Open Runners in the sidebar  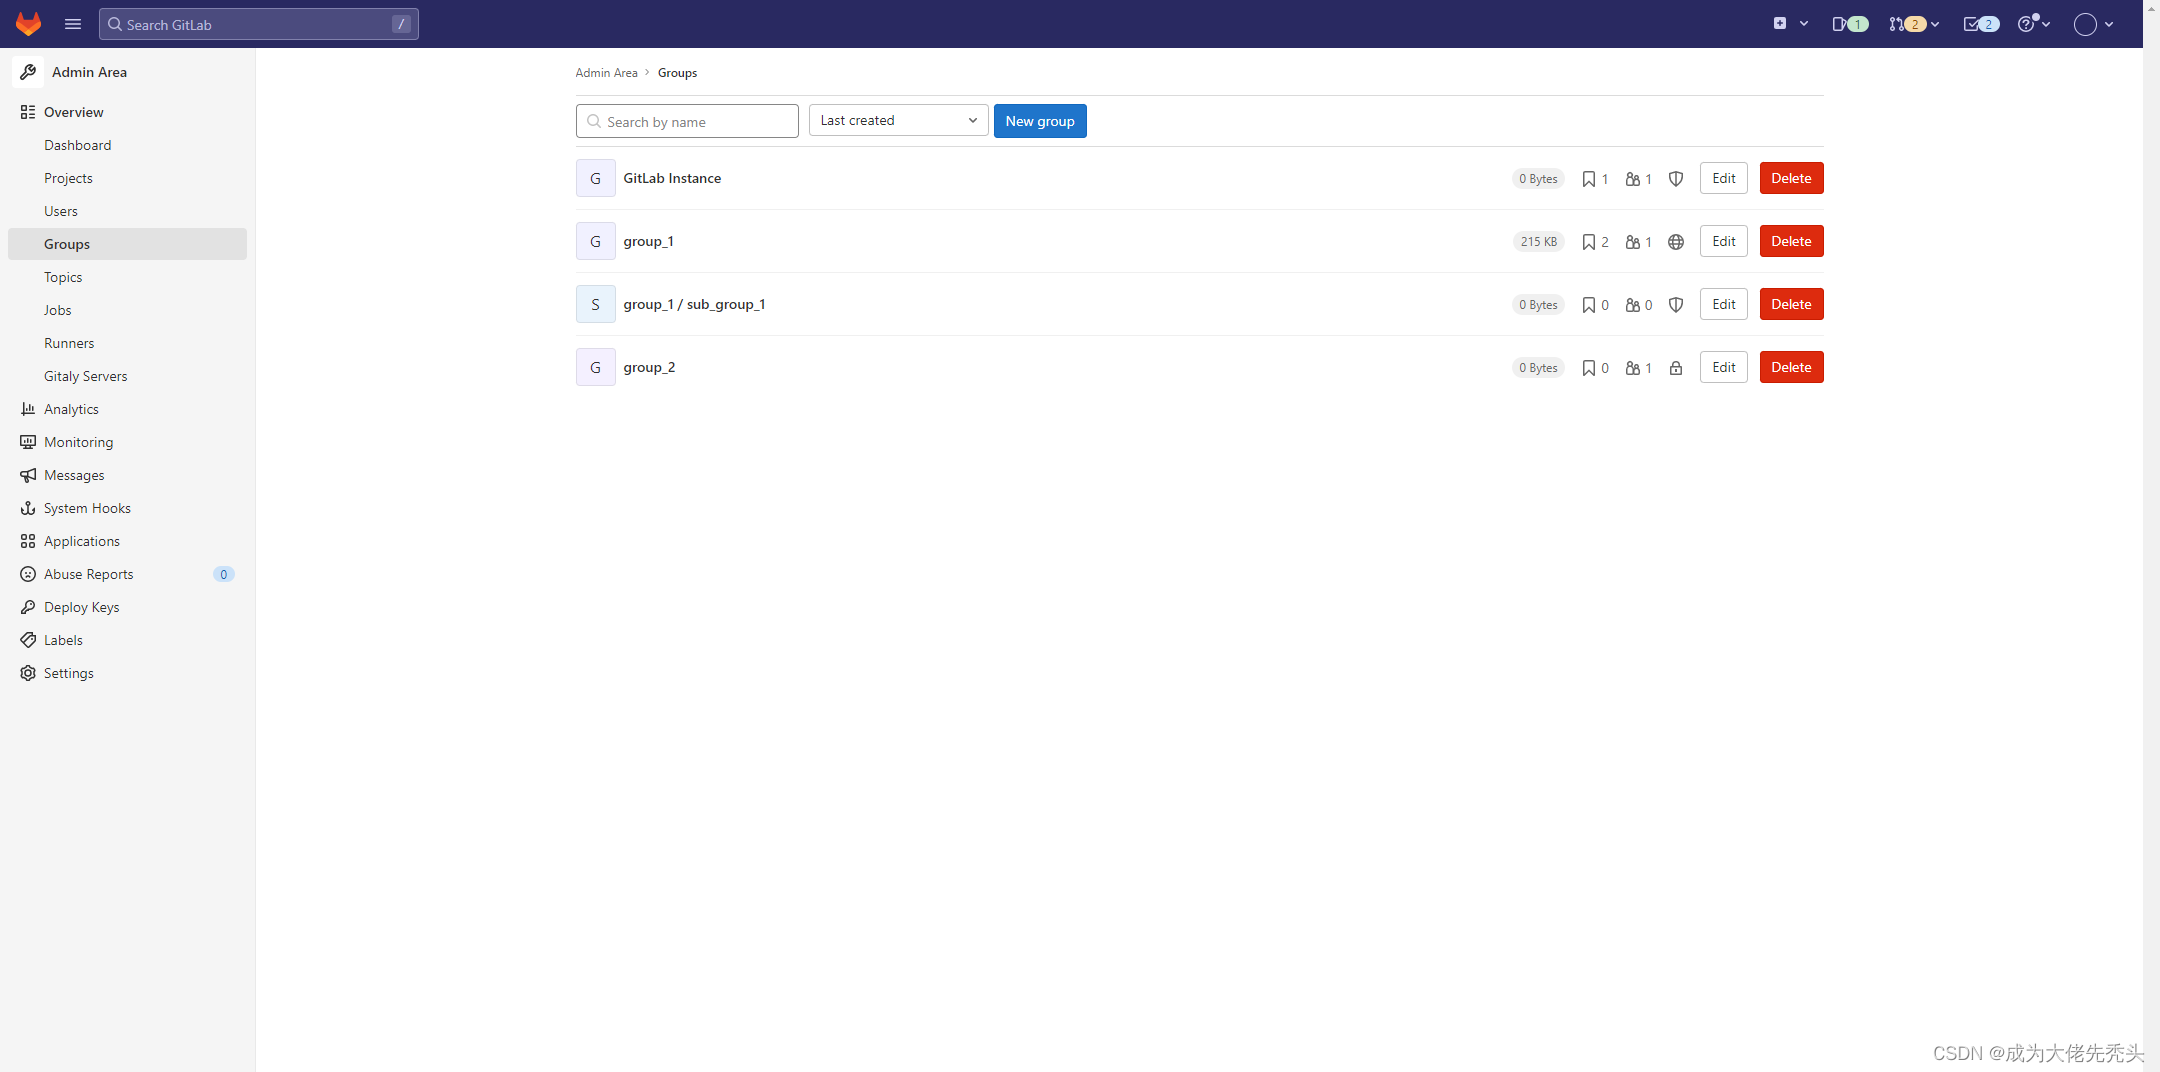69,343
